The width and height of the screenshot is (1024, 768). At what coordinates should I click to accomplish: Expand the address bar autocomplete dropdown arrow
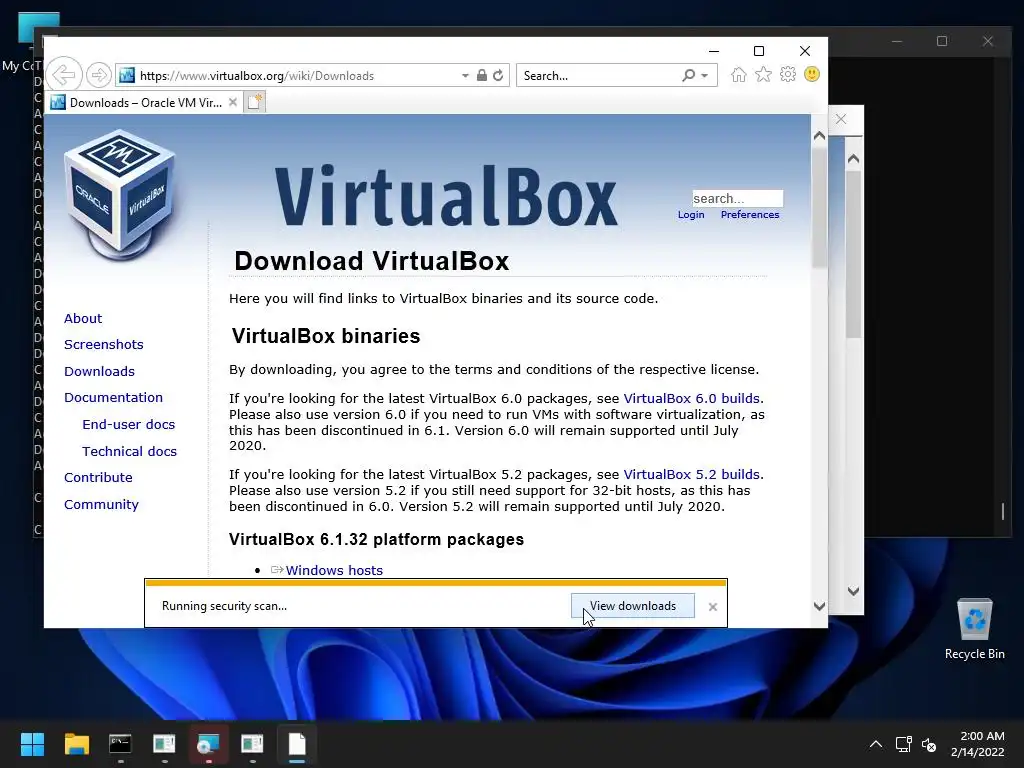click(465, 75)
